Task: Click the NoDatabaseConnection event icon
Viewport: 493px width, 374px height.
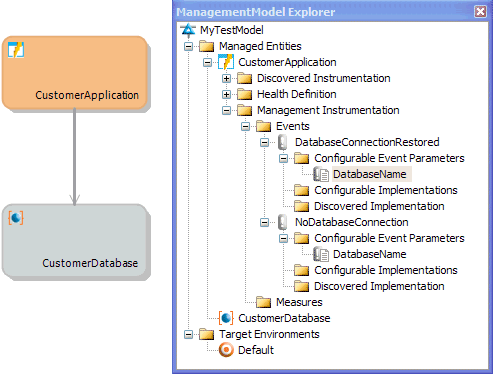Action: pos(283,222)
